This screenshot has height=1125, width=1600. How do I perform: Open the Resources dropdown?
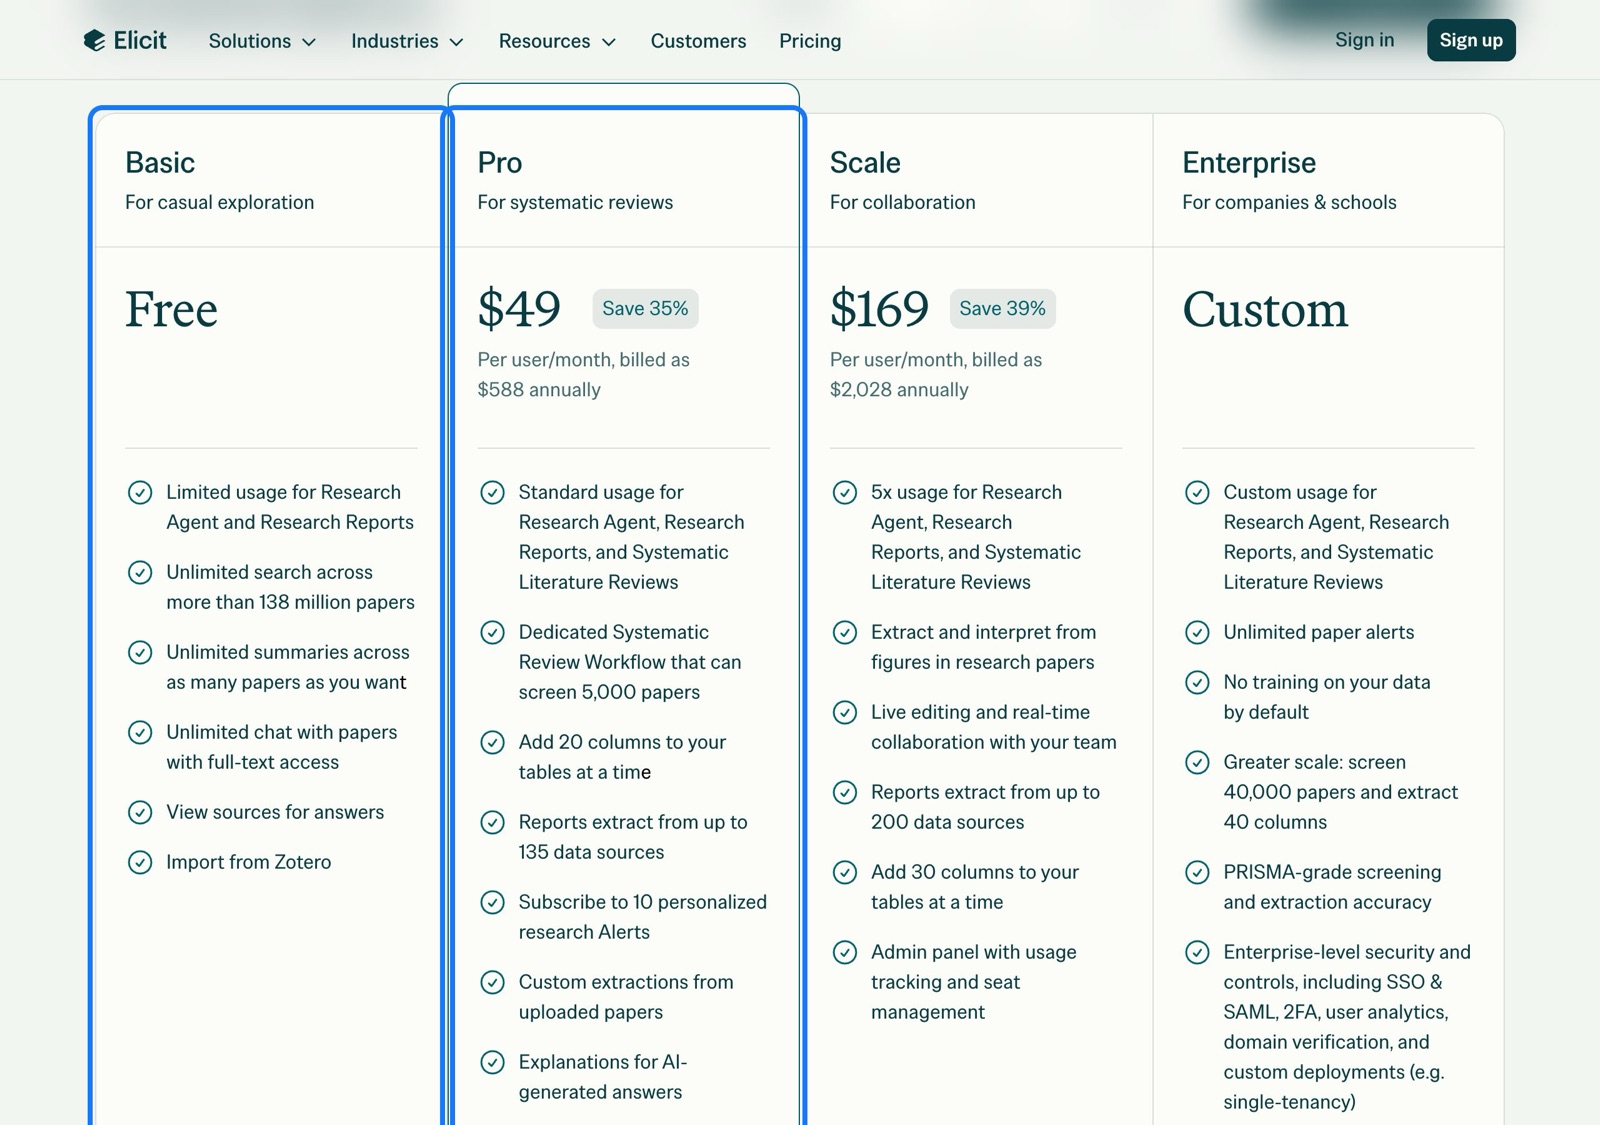pos(557,41)
